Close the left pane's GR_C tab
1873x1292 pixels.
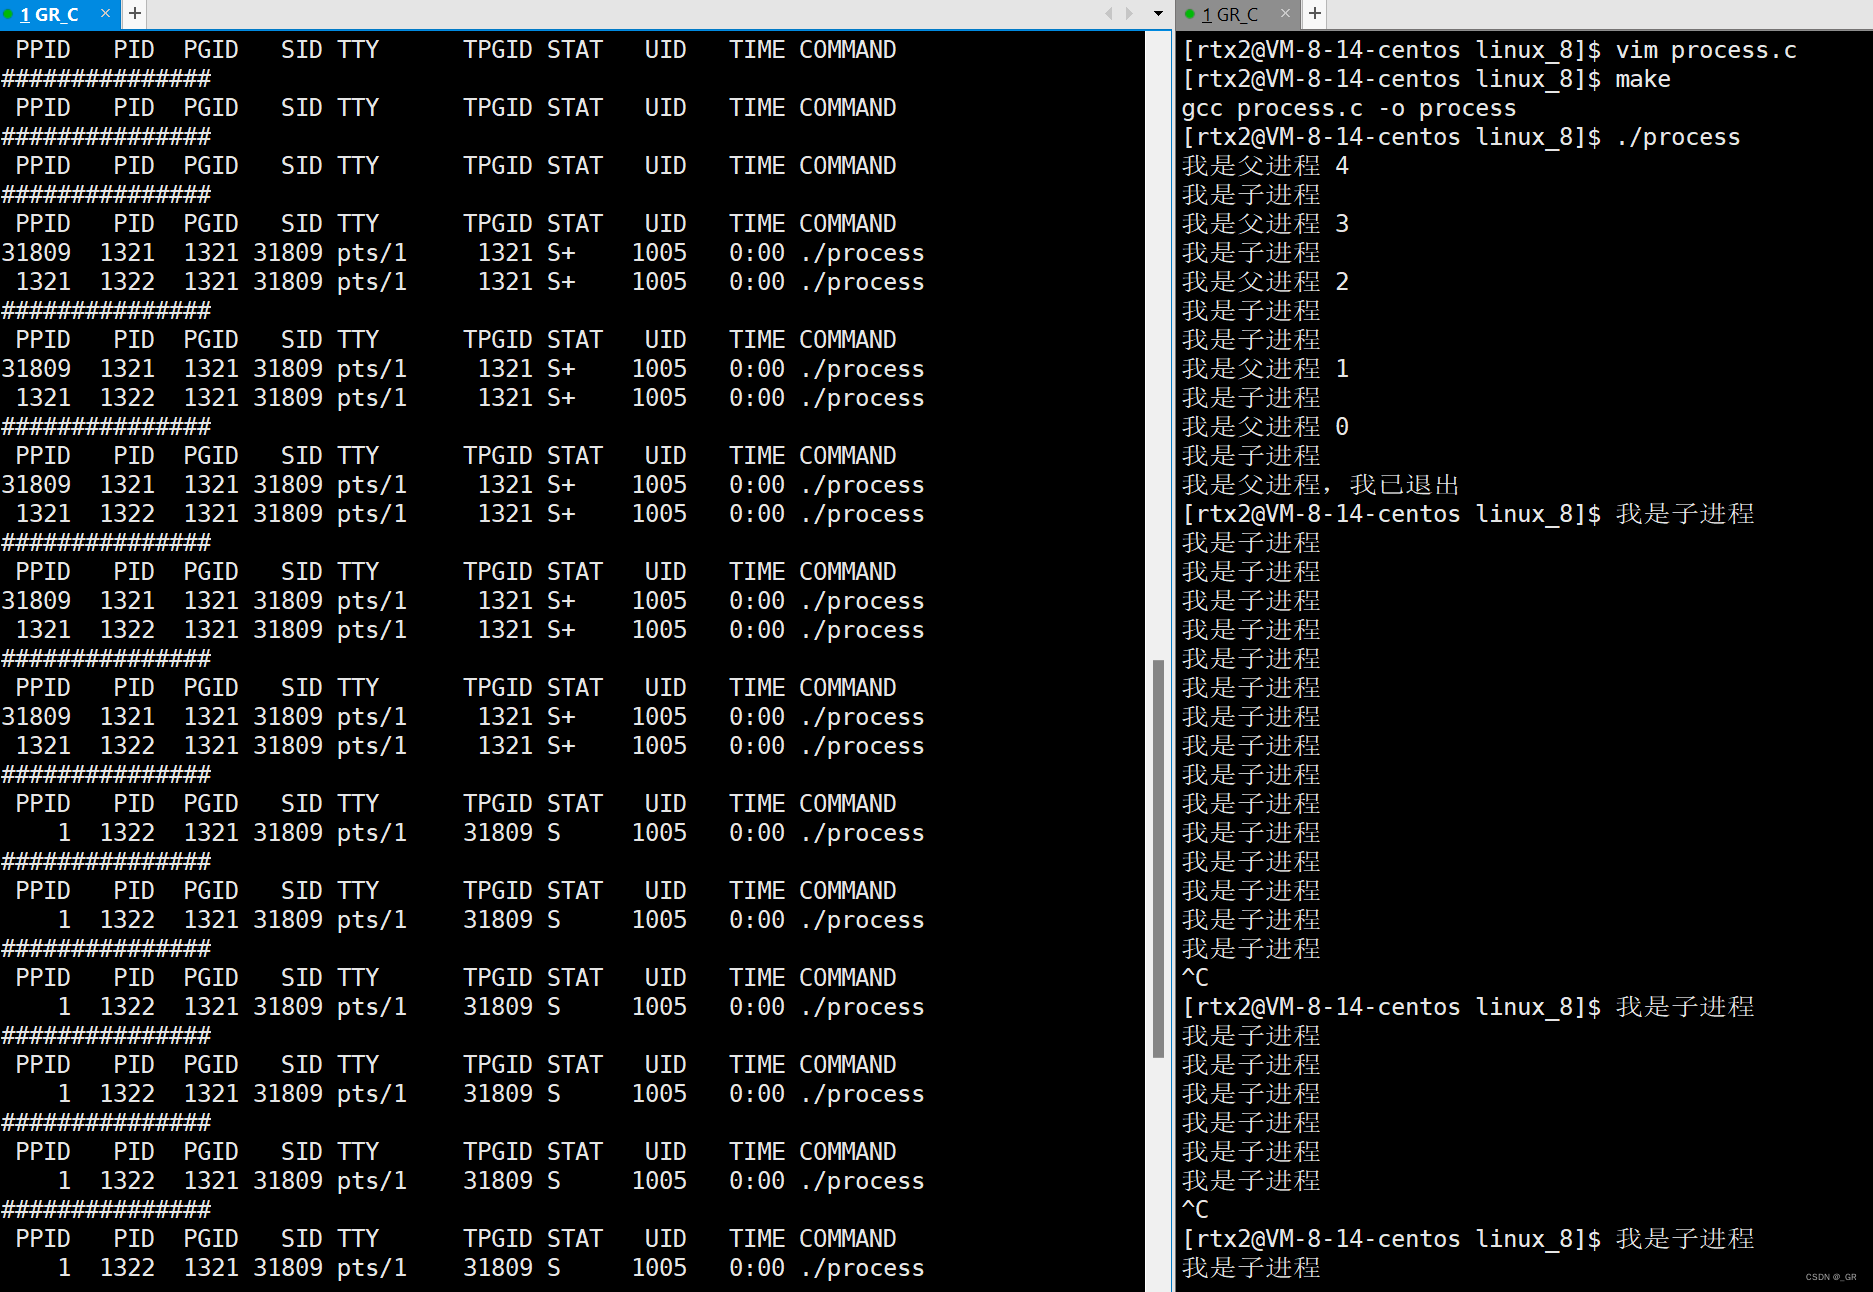click(x=105, y=14)
